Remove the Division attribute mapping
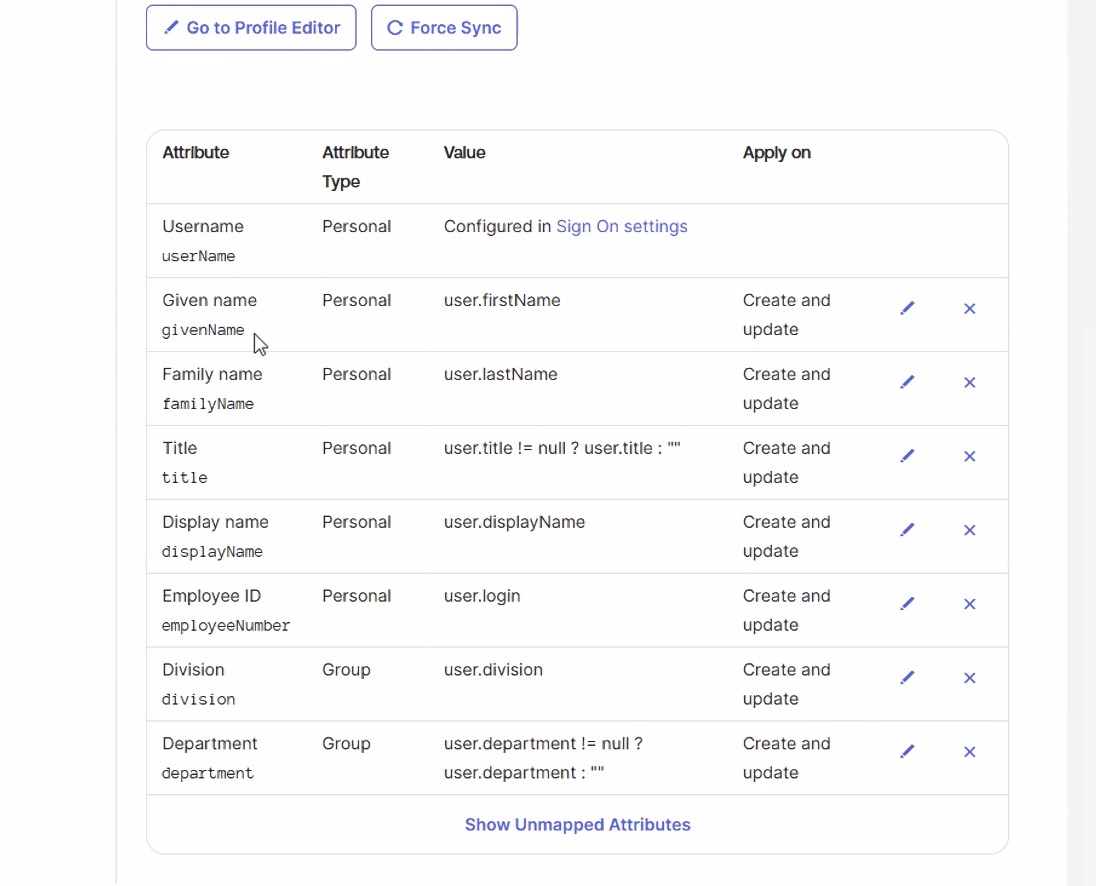This screenshot has width=1096, height=886. click(x=969, y=678)
